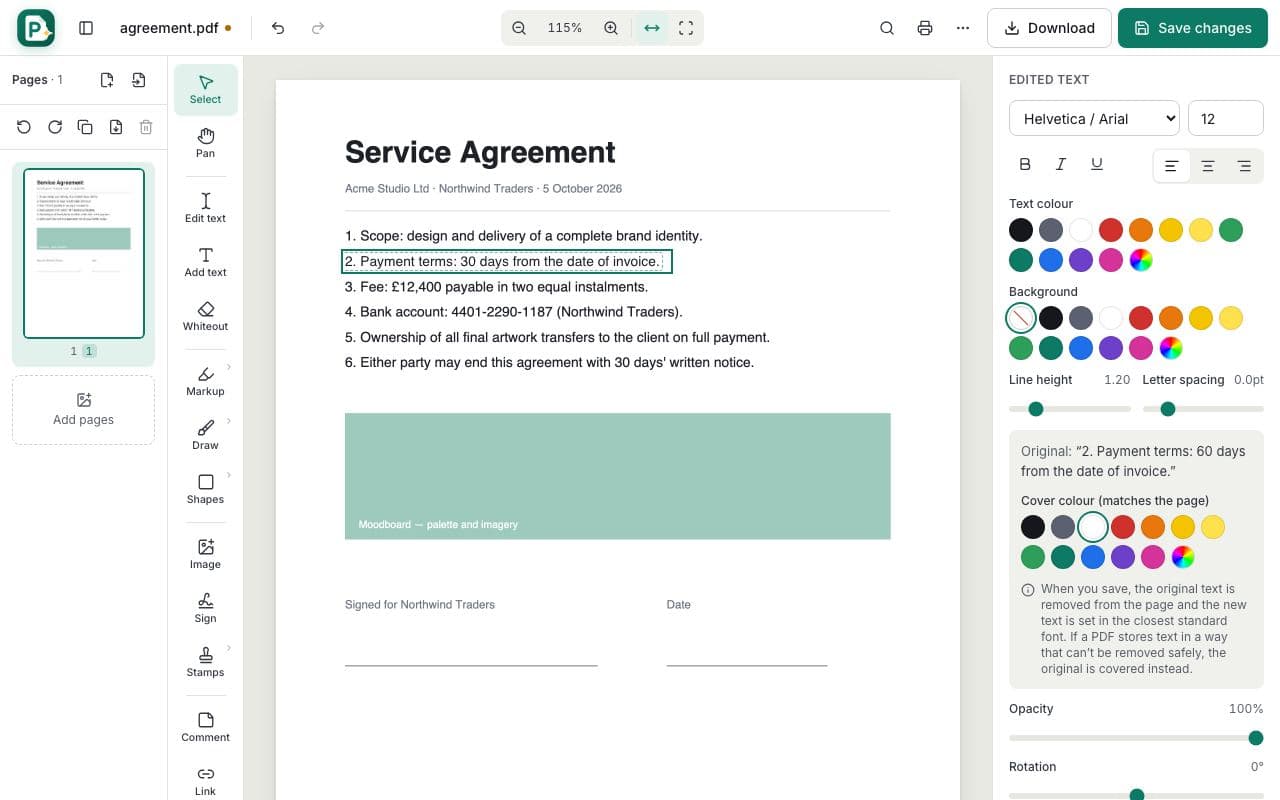The width and height of the screenshot is (1280, 800).
Task: Click the line '3. Fee: £12,400 payable'
Action: (x=496, y=287)
